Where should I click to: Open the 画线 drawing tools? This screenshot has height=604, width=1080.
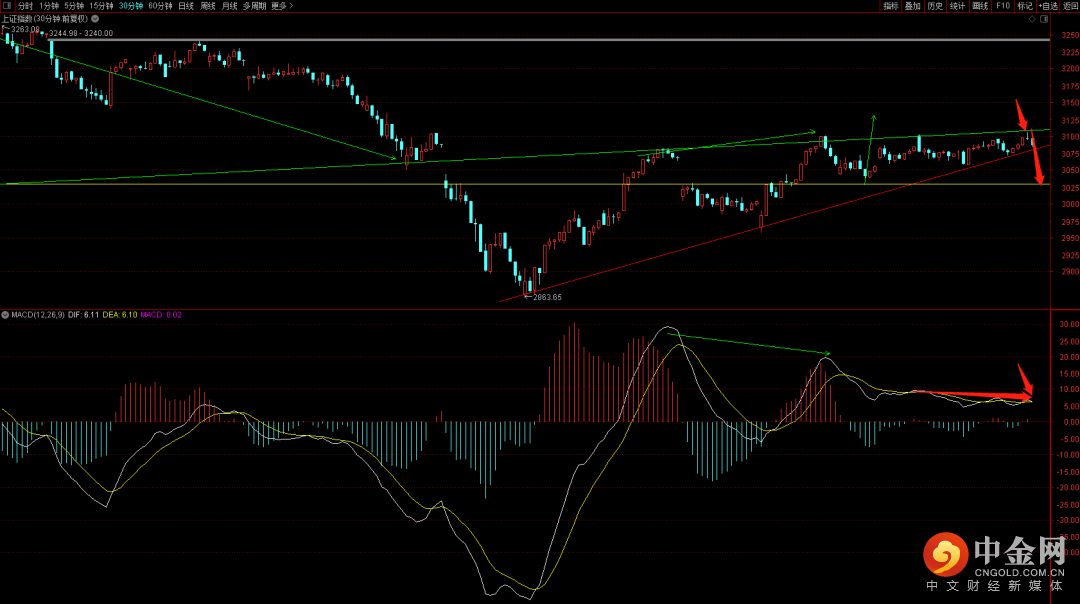980,6
